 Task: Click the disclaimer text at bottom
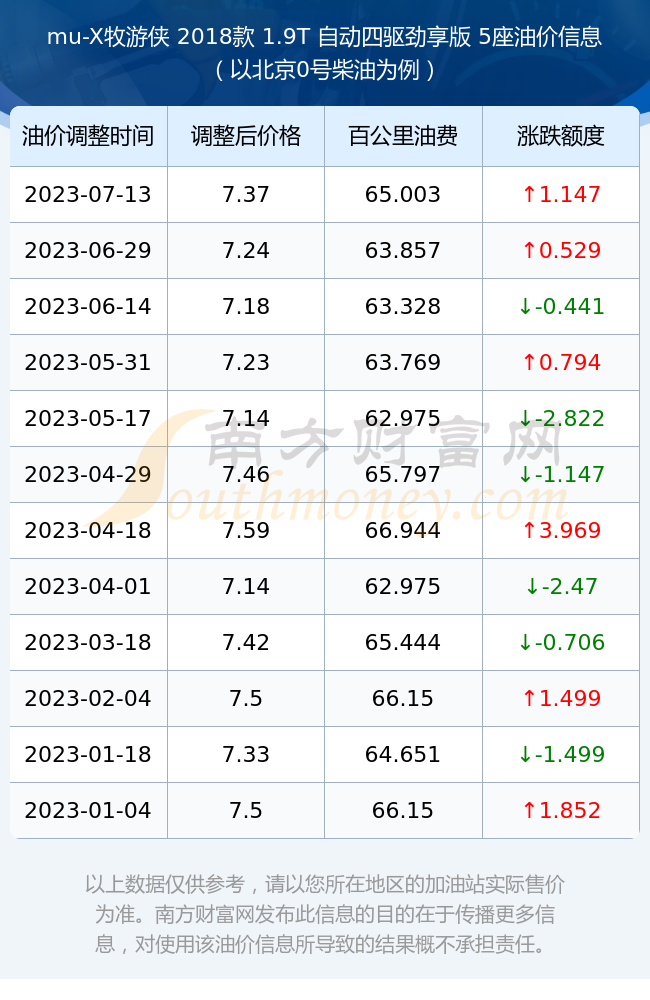[325, 914]
